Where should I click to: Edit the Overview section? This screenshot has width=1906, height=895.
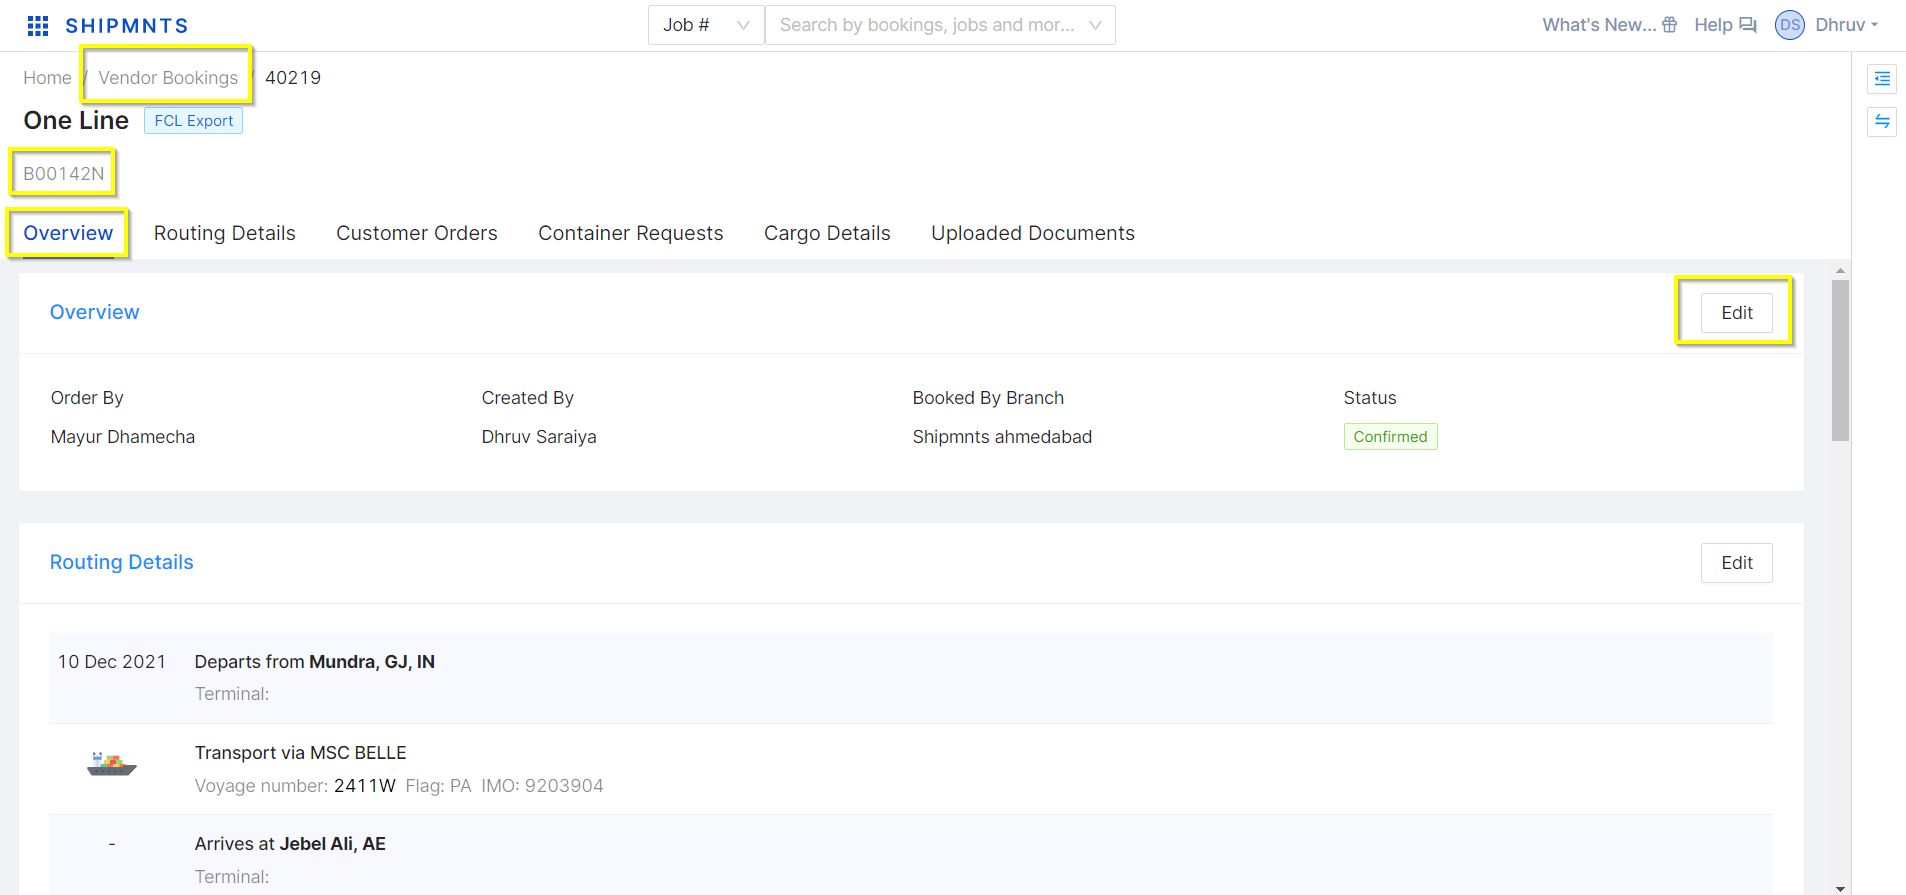coord(1737,313)
